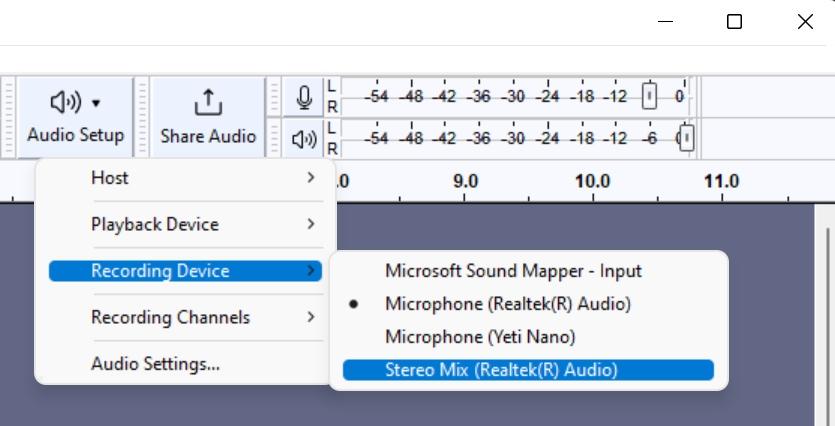Choose Stereo Mix (Realtek(R) Audio) device
This screenshot has height=426, width=835.
pyautogui.click(x=529, y=370)
